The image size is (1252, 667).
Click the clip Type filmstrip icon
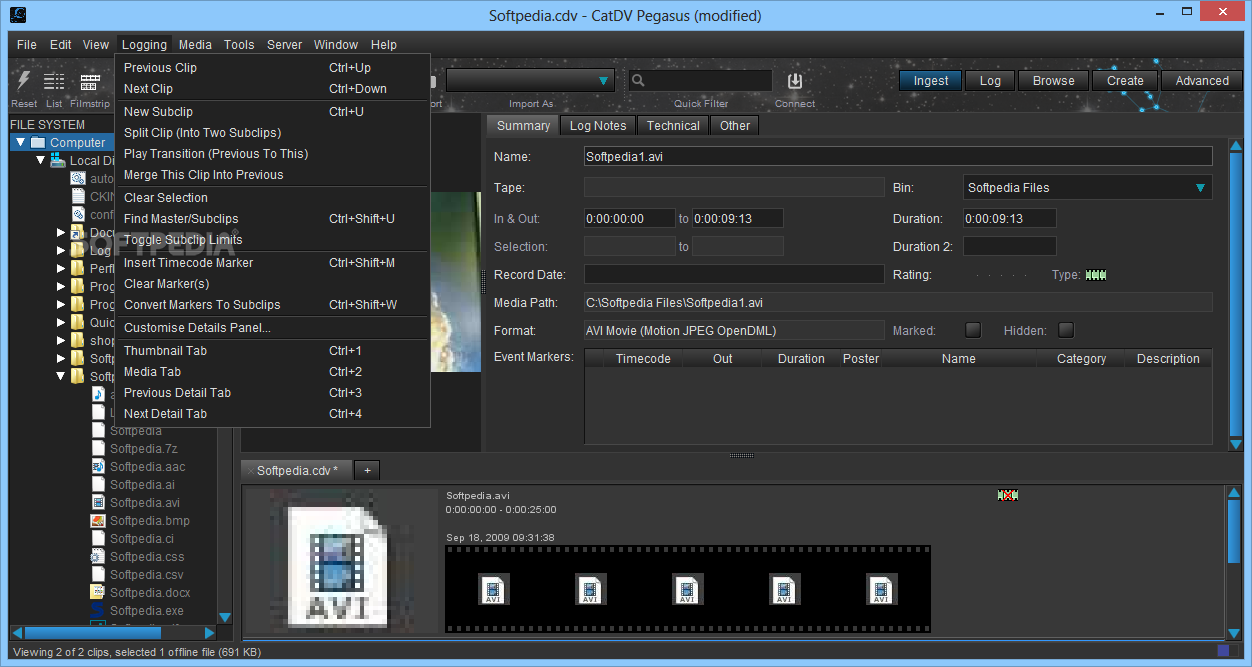pyautogui.click(x=1096, y=275)
